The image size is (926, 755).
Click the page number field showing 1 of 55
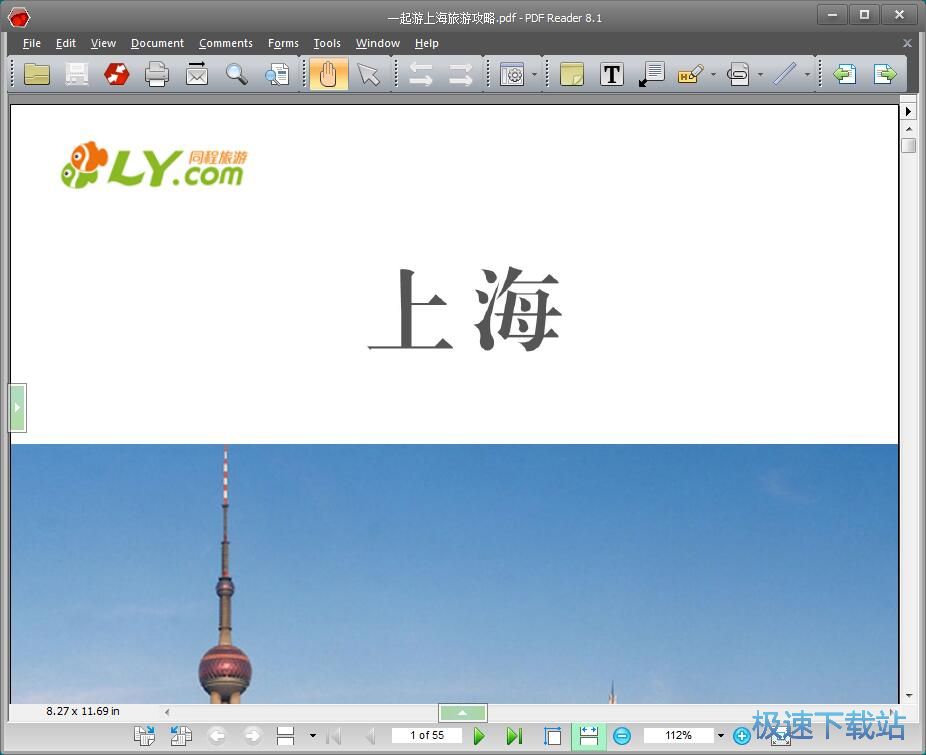coord(427,735)
